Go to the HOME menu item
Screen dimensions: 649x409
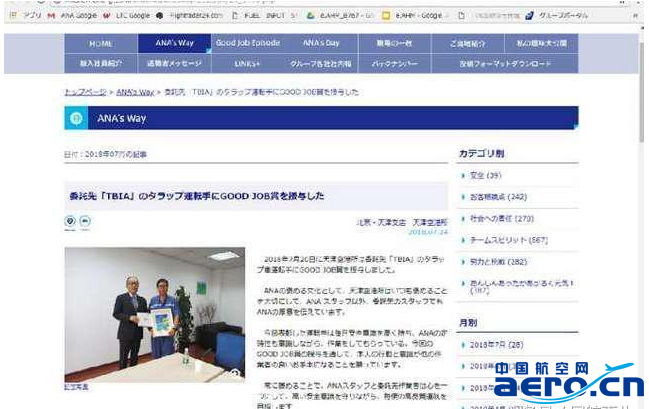[x=101, y=43]
